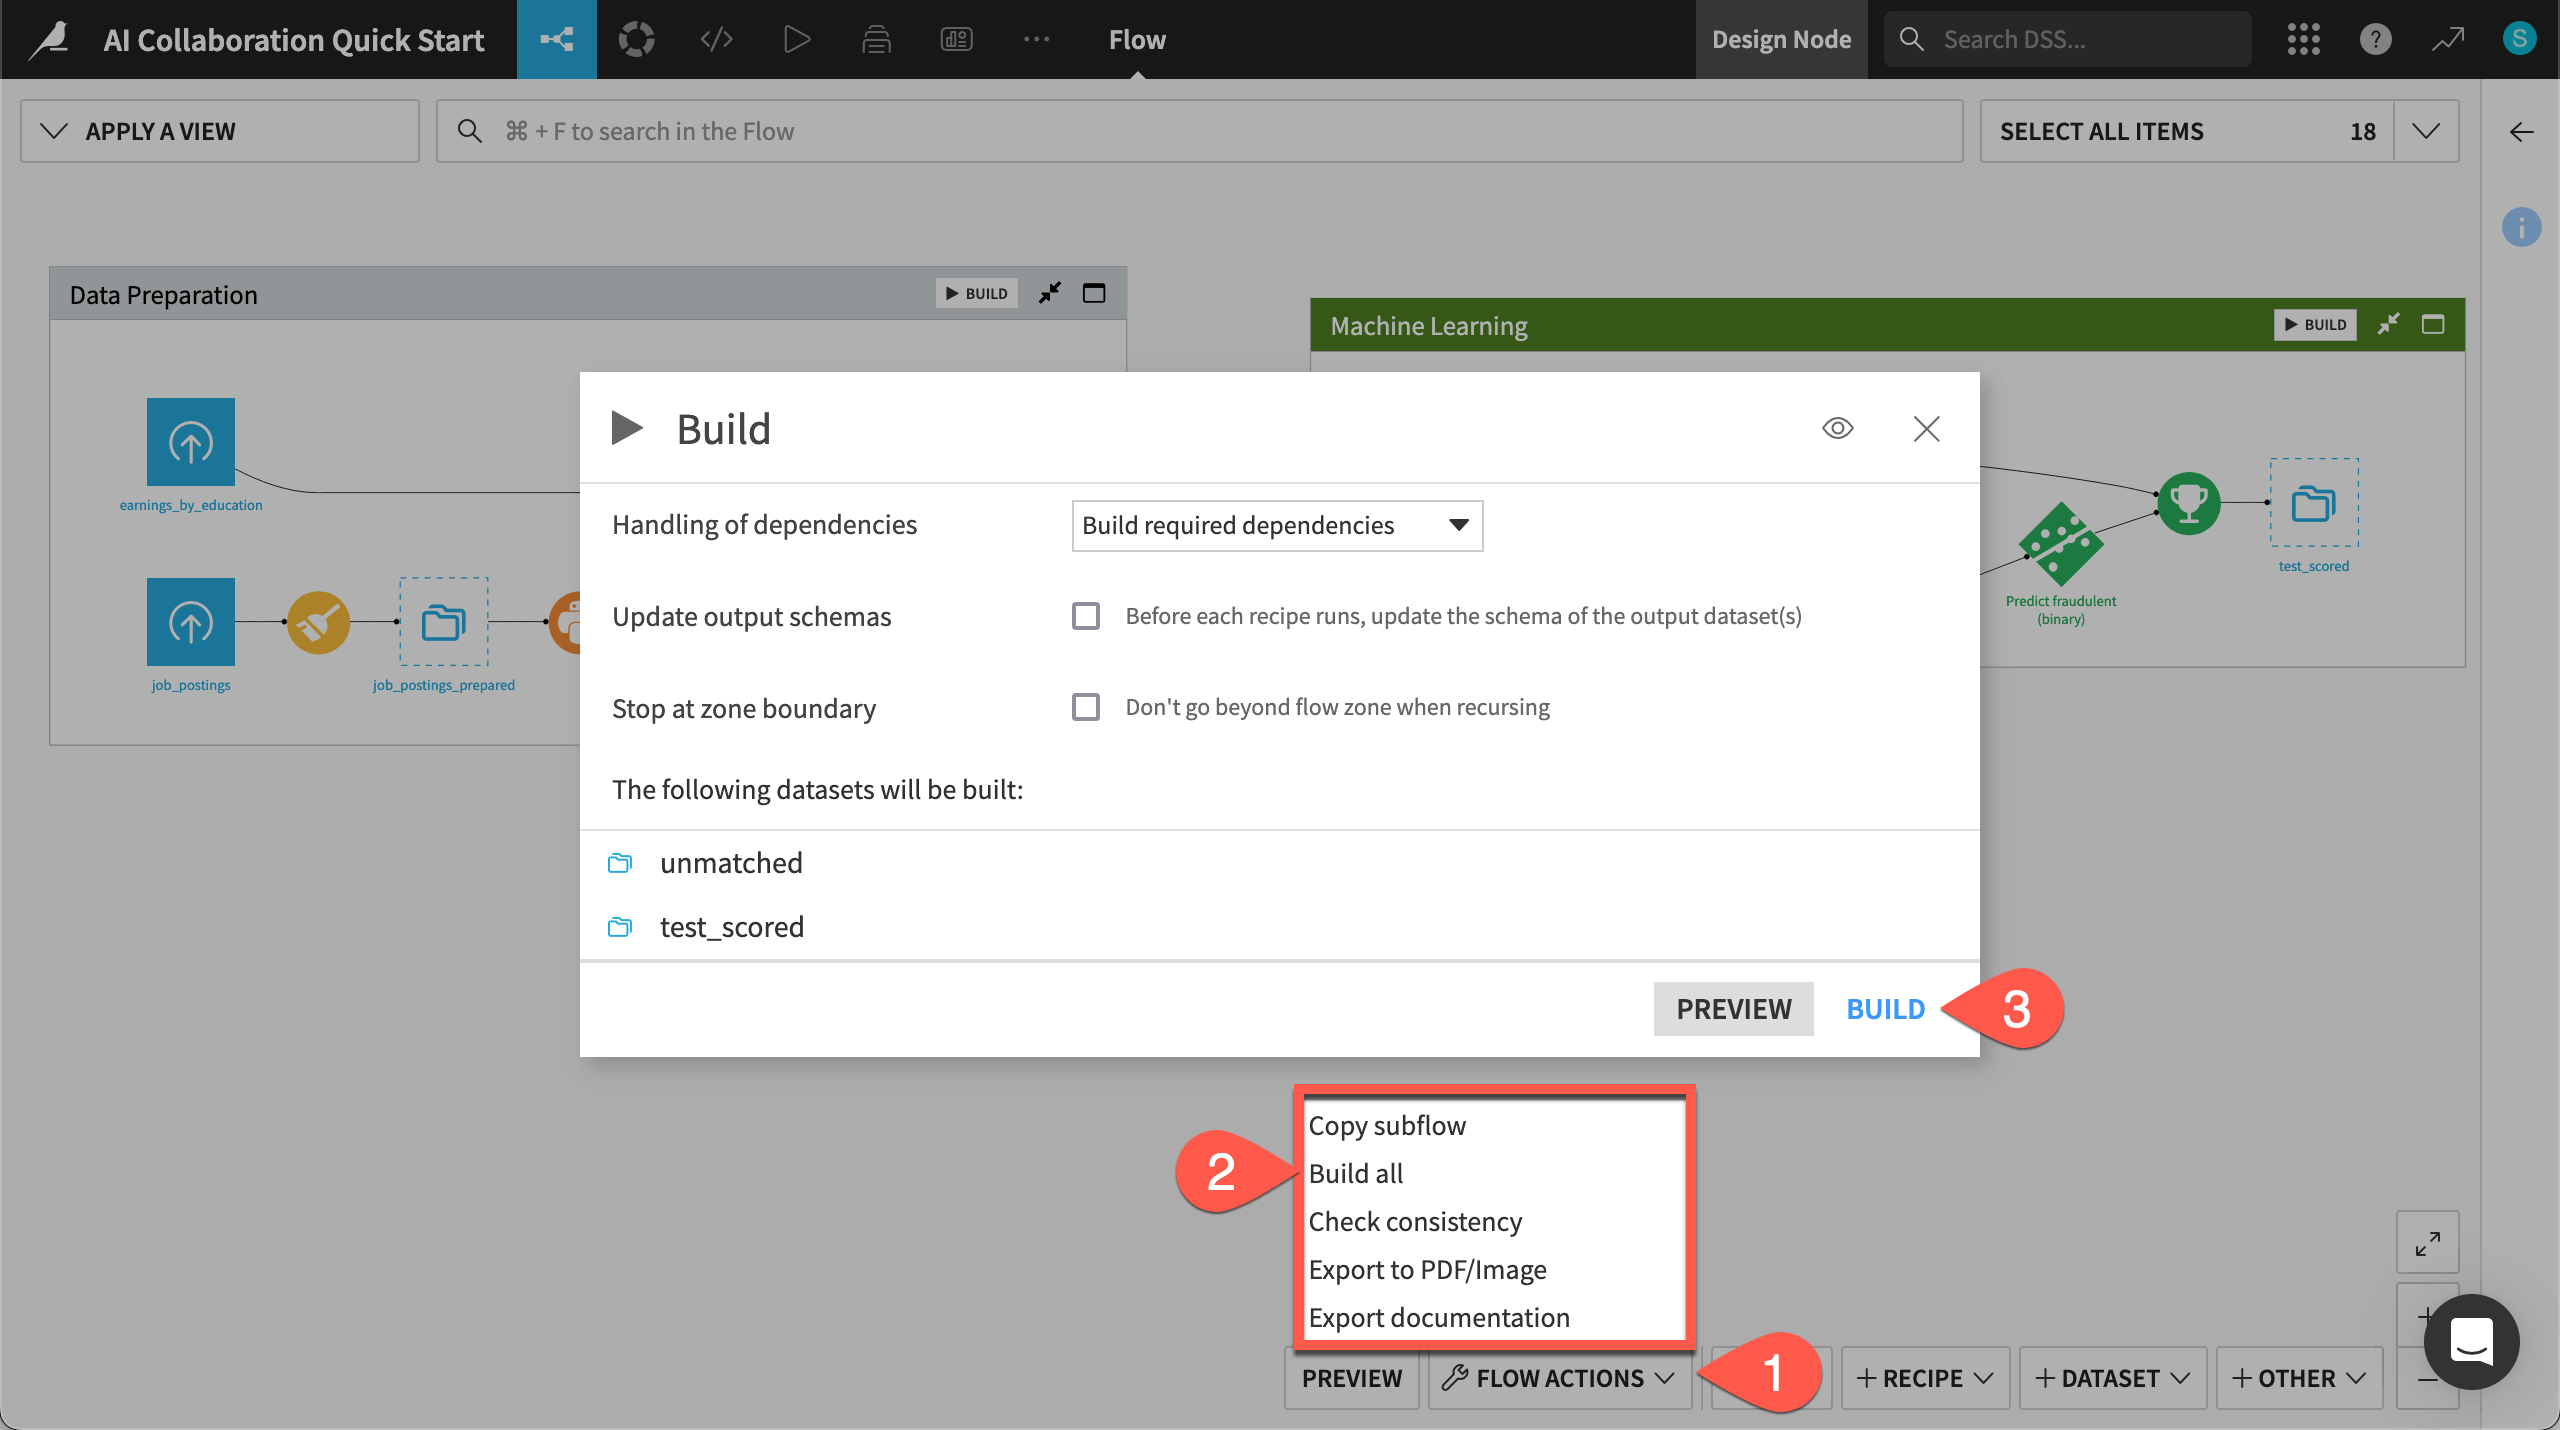Screen dimensions: 2560x1430
Task: Select the Predict fraudulent model diamond icon
Action: 2061,545
